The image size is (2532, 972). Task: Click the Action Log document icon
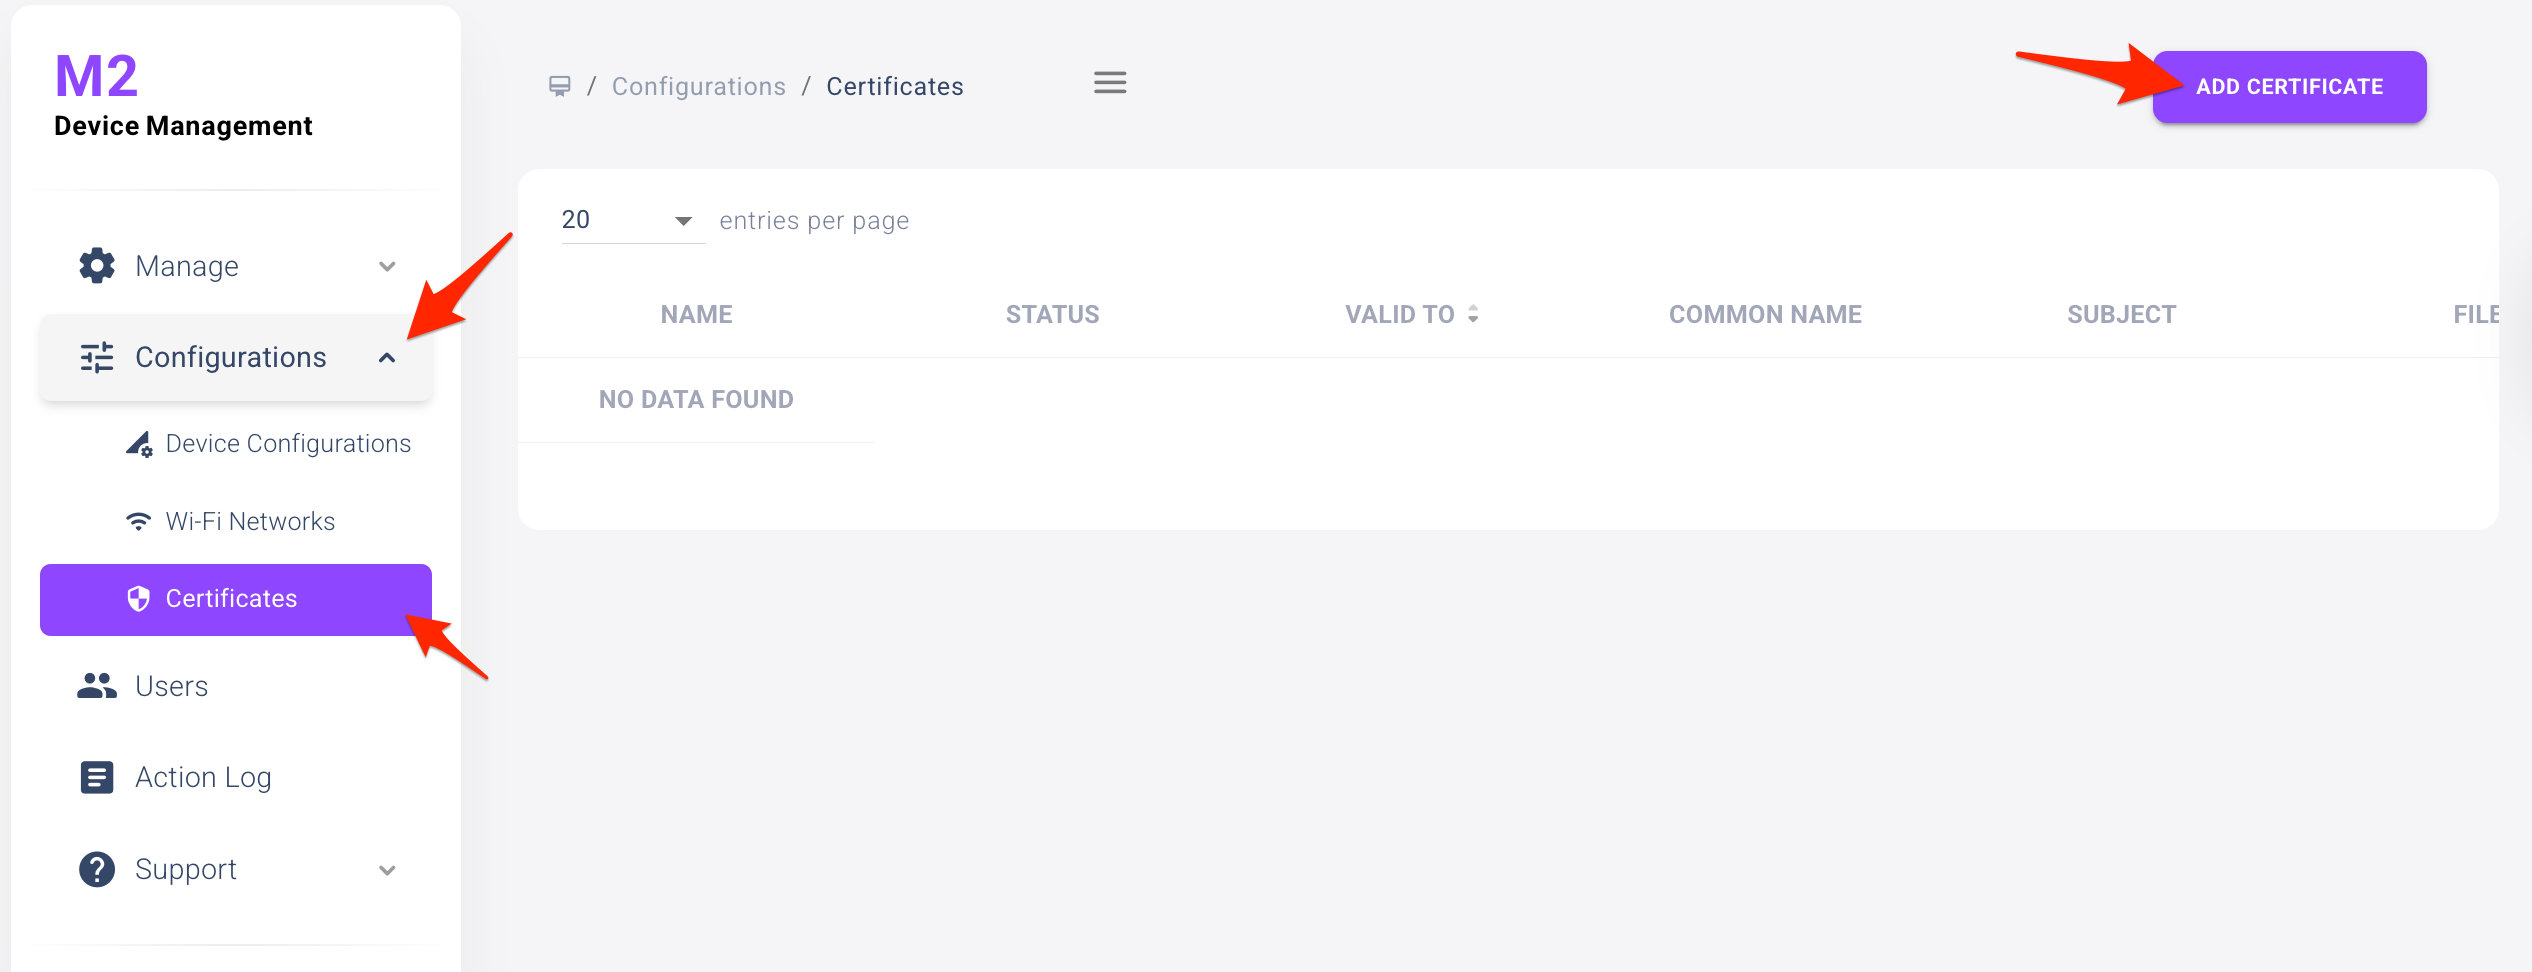tap(97, 777)
